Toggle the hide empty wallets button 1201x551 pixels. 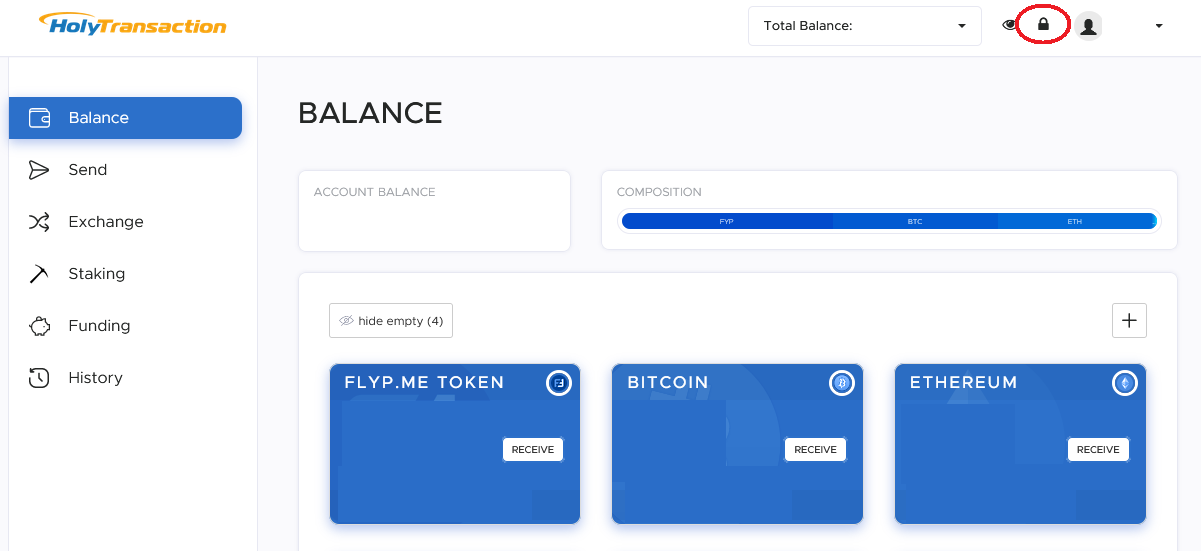[391, 321]
